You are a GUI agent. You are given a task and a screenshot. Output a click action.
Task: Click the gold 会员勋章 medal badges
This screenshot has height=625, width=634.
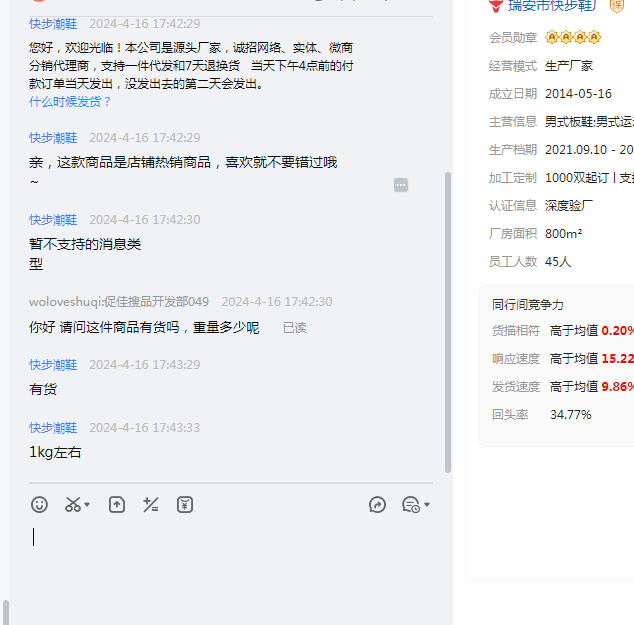tap(573, 38)
